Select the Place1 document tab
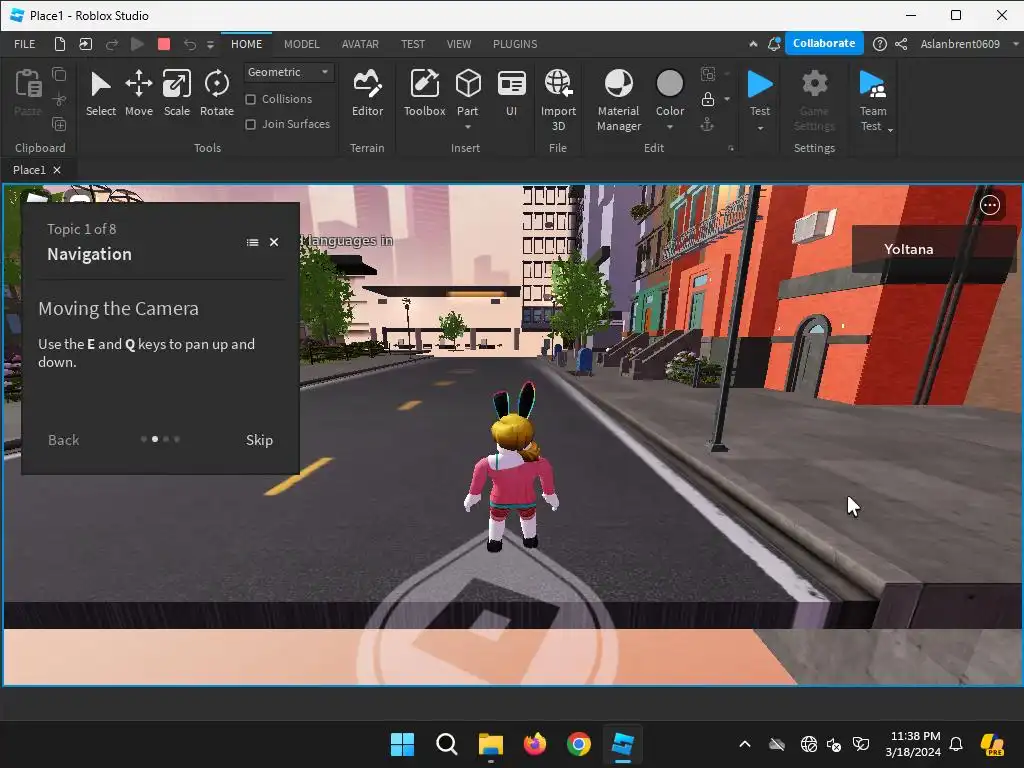The image size is (1024, 768). [29, 170]
